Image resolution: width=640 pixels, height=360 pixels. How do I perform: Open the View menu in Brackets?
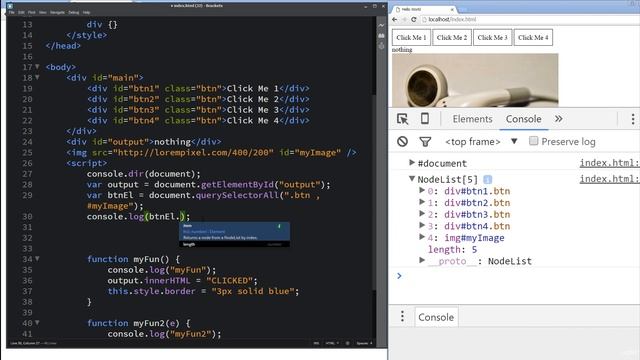coord(42,13)
